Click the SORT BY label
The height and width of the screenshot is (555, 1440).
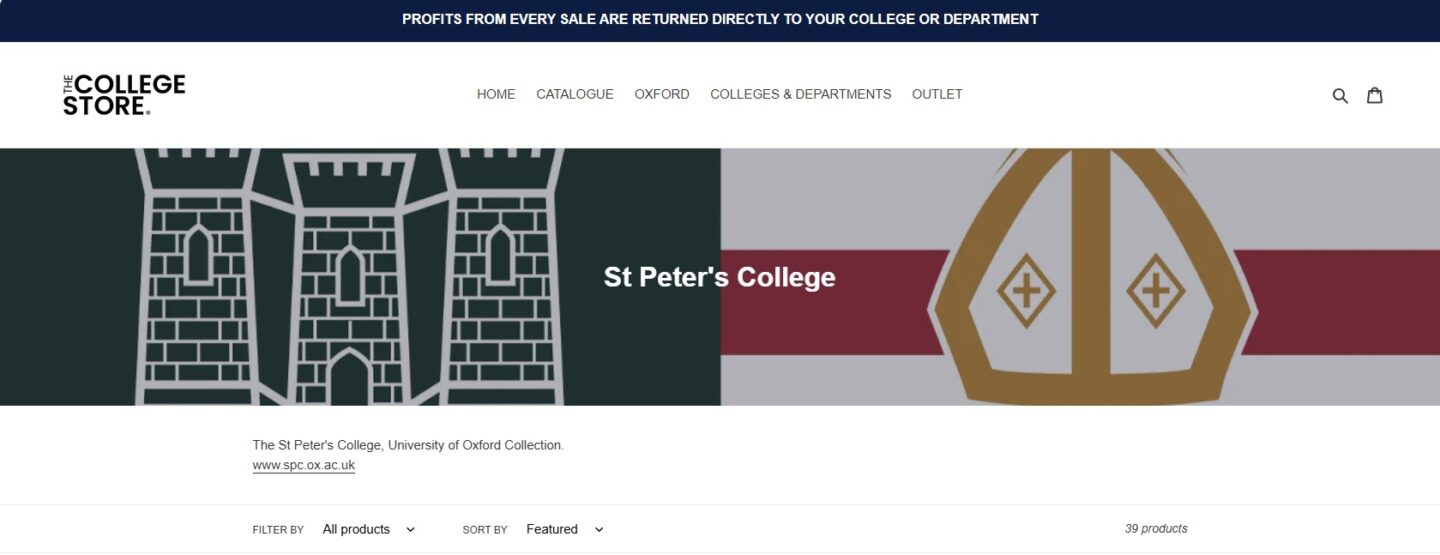485,530
